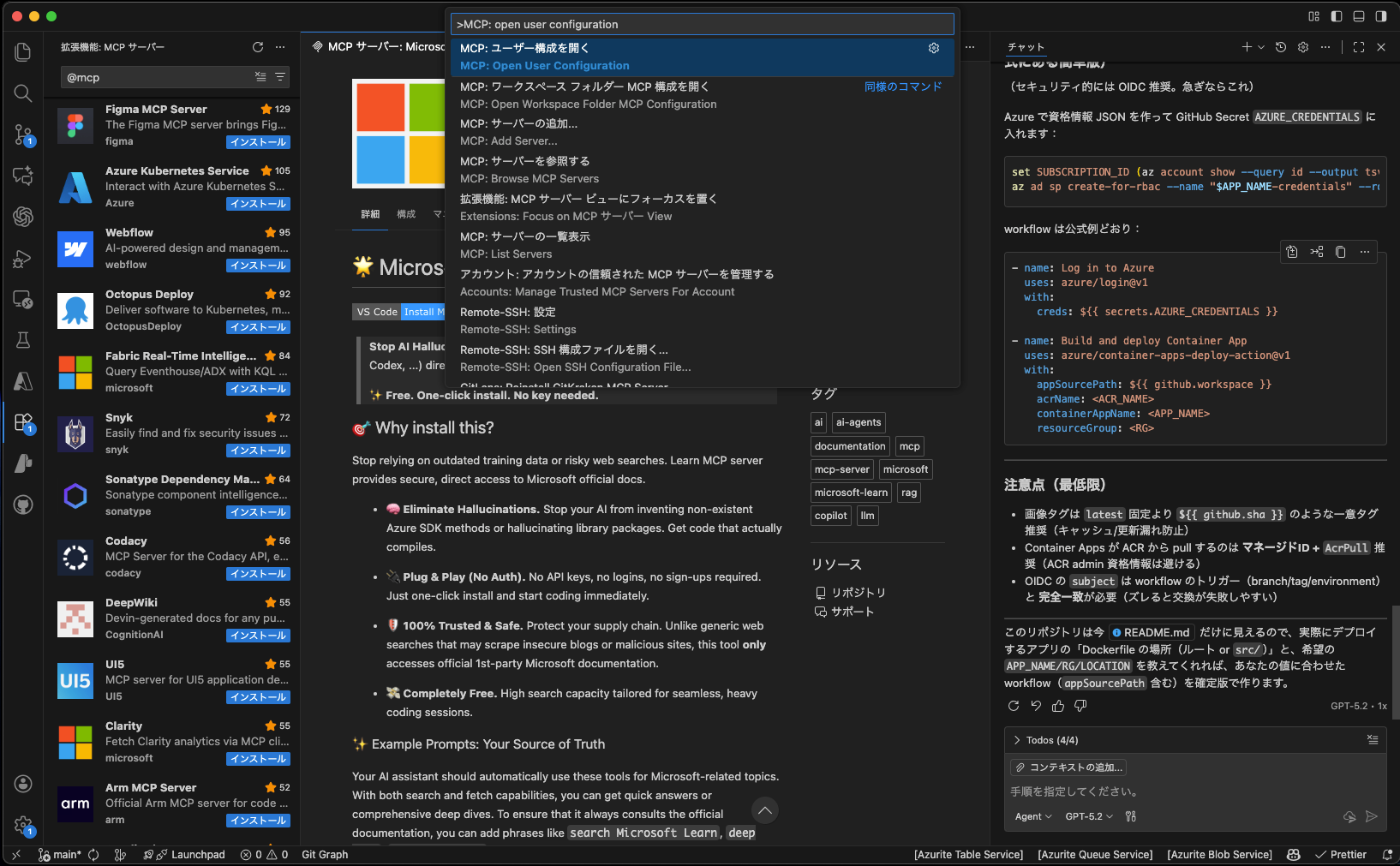Open the Explorer view in activity bar
The height and width of the screenshot is (866, 1400).
pos(22,52)
